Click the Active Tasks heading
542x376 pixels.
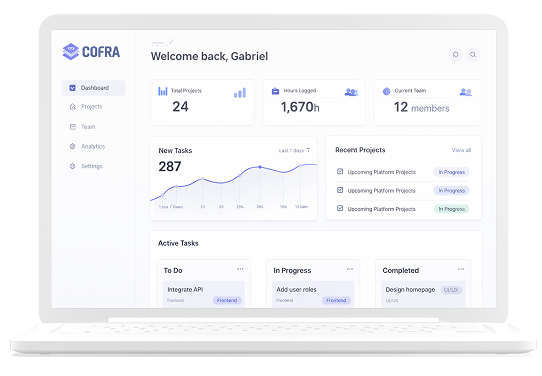click(178, 243)
